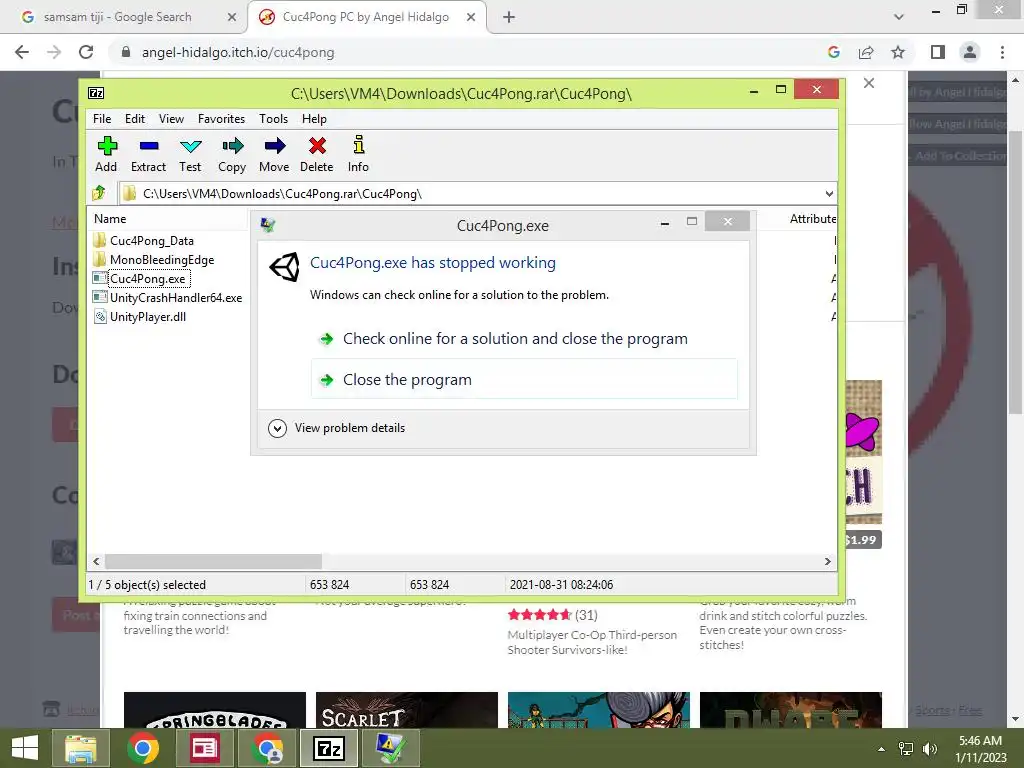Switch to the 7-Zip taskbar button
Screen dimensions: 1024x768
tap(329, 748)
